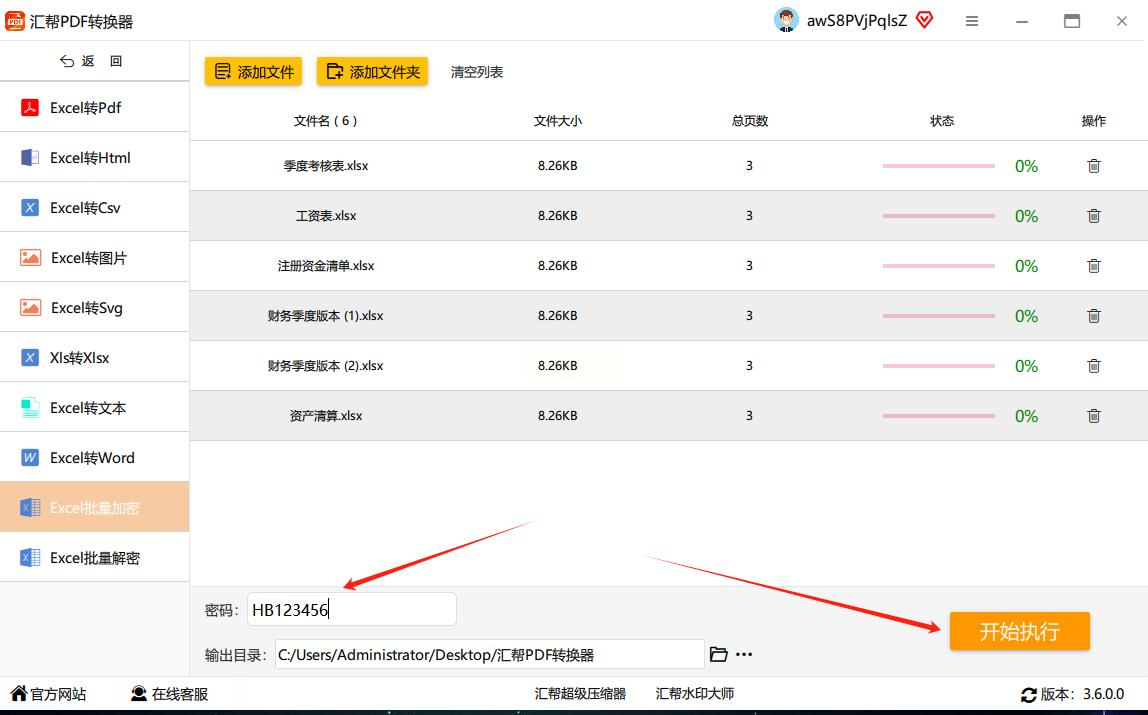1148x715 pixels.
Task: Select file name 工资表.xlsx
Action: coord(326,216)
